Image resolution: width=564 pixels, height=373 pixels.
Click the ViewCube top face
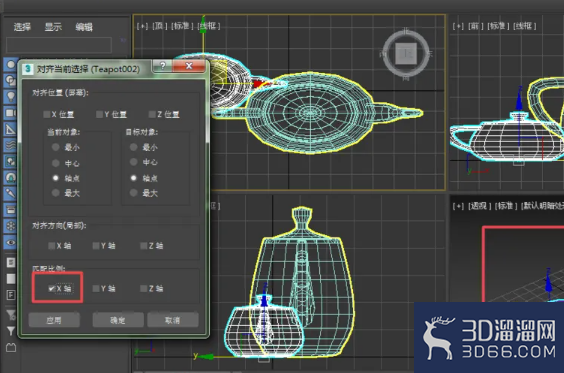click(x=406, y=54)
